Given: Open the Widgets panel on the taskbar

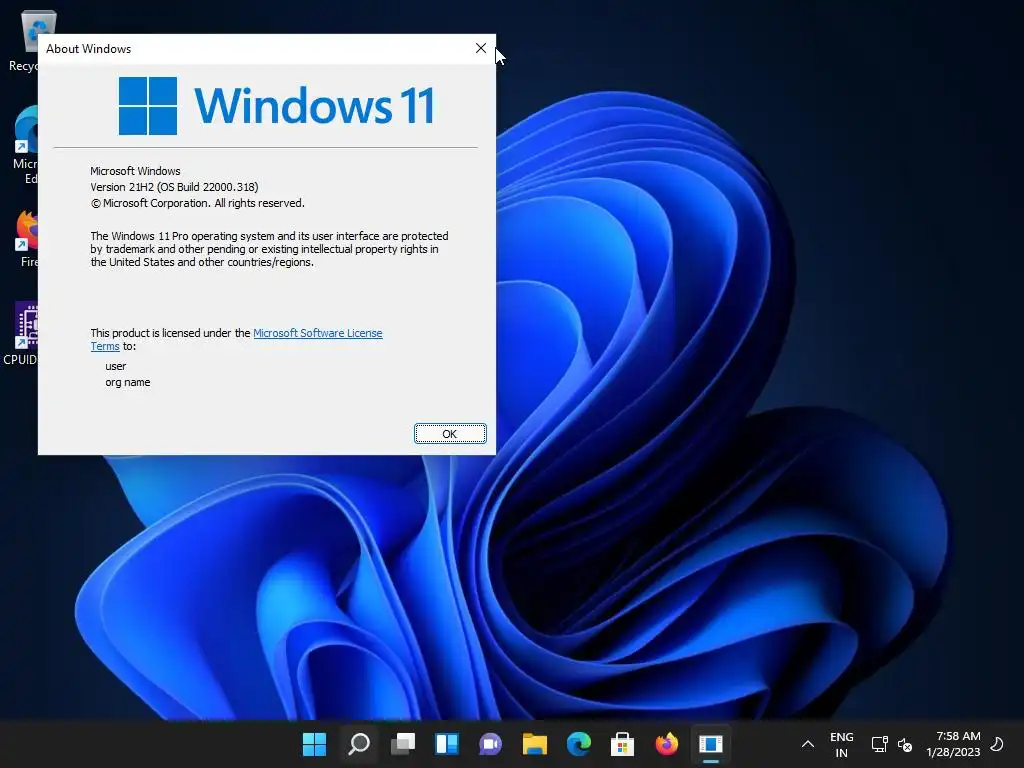Looking at the screenshot, I should pyautogui.click(x=447, y=744).
